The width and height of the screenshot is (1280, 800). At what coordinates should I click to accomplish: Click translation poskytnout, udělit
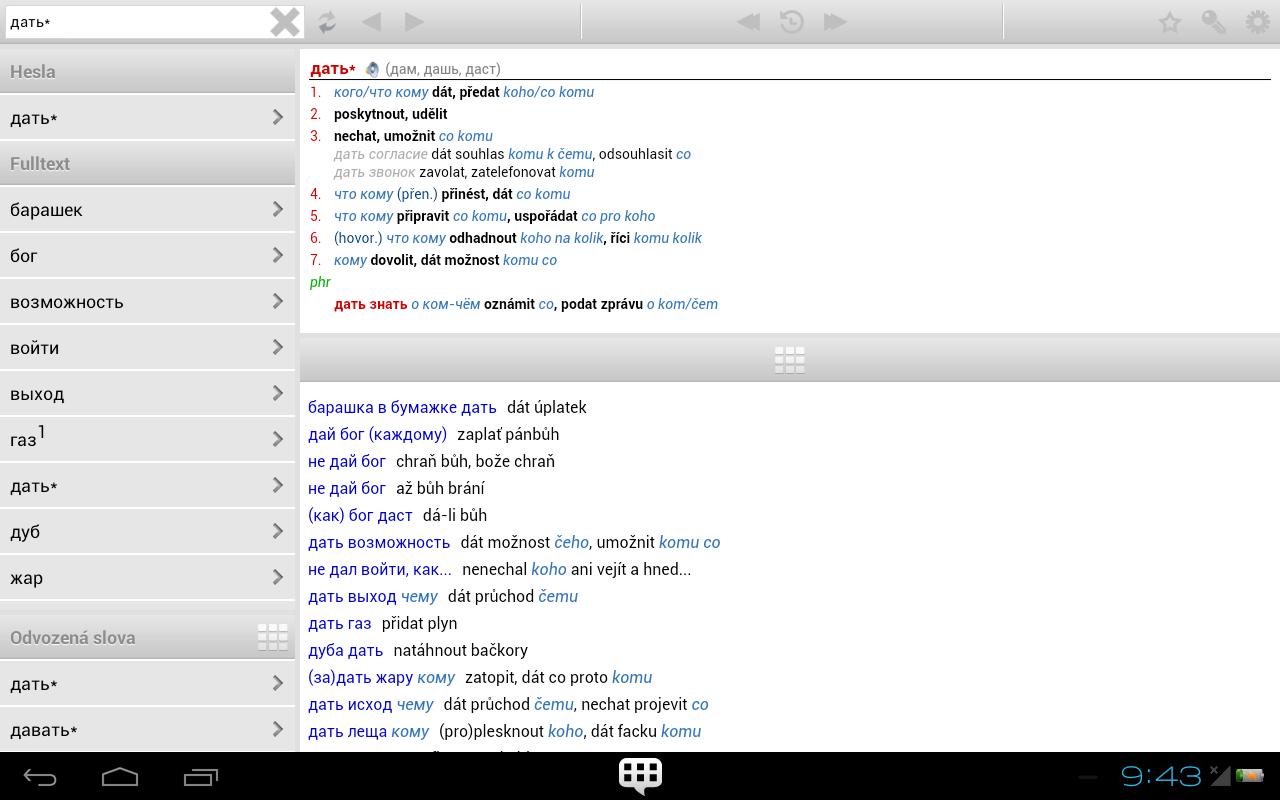pos(390,114)
